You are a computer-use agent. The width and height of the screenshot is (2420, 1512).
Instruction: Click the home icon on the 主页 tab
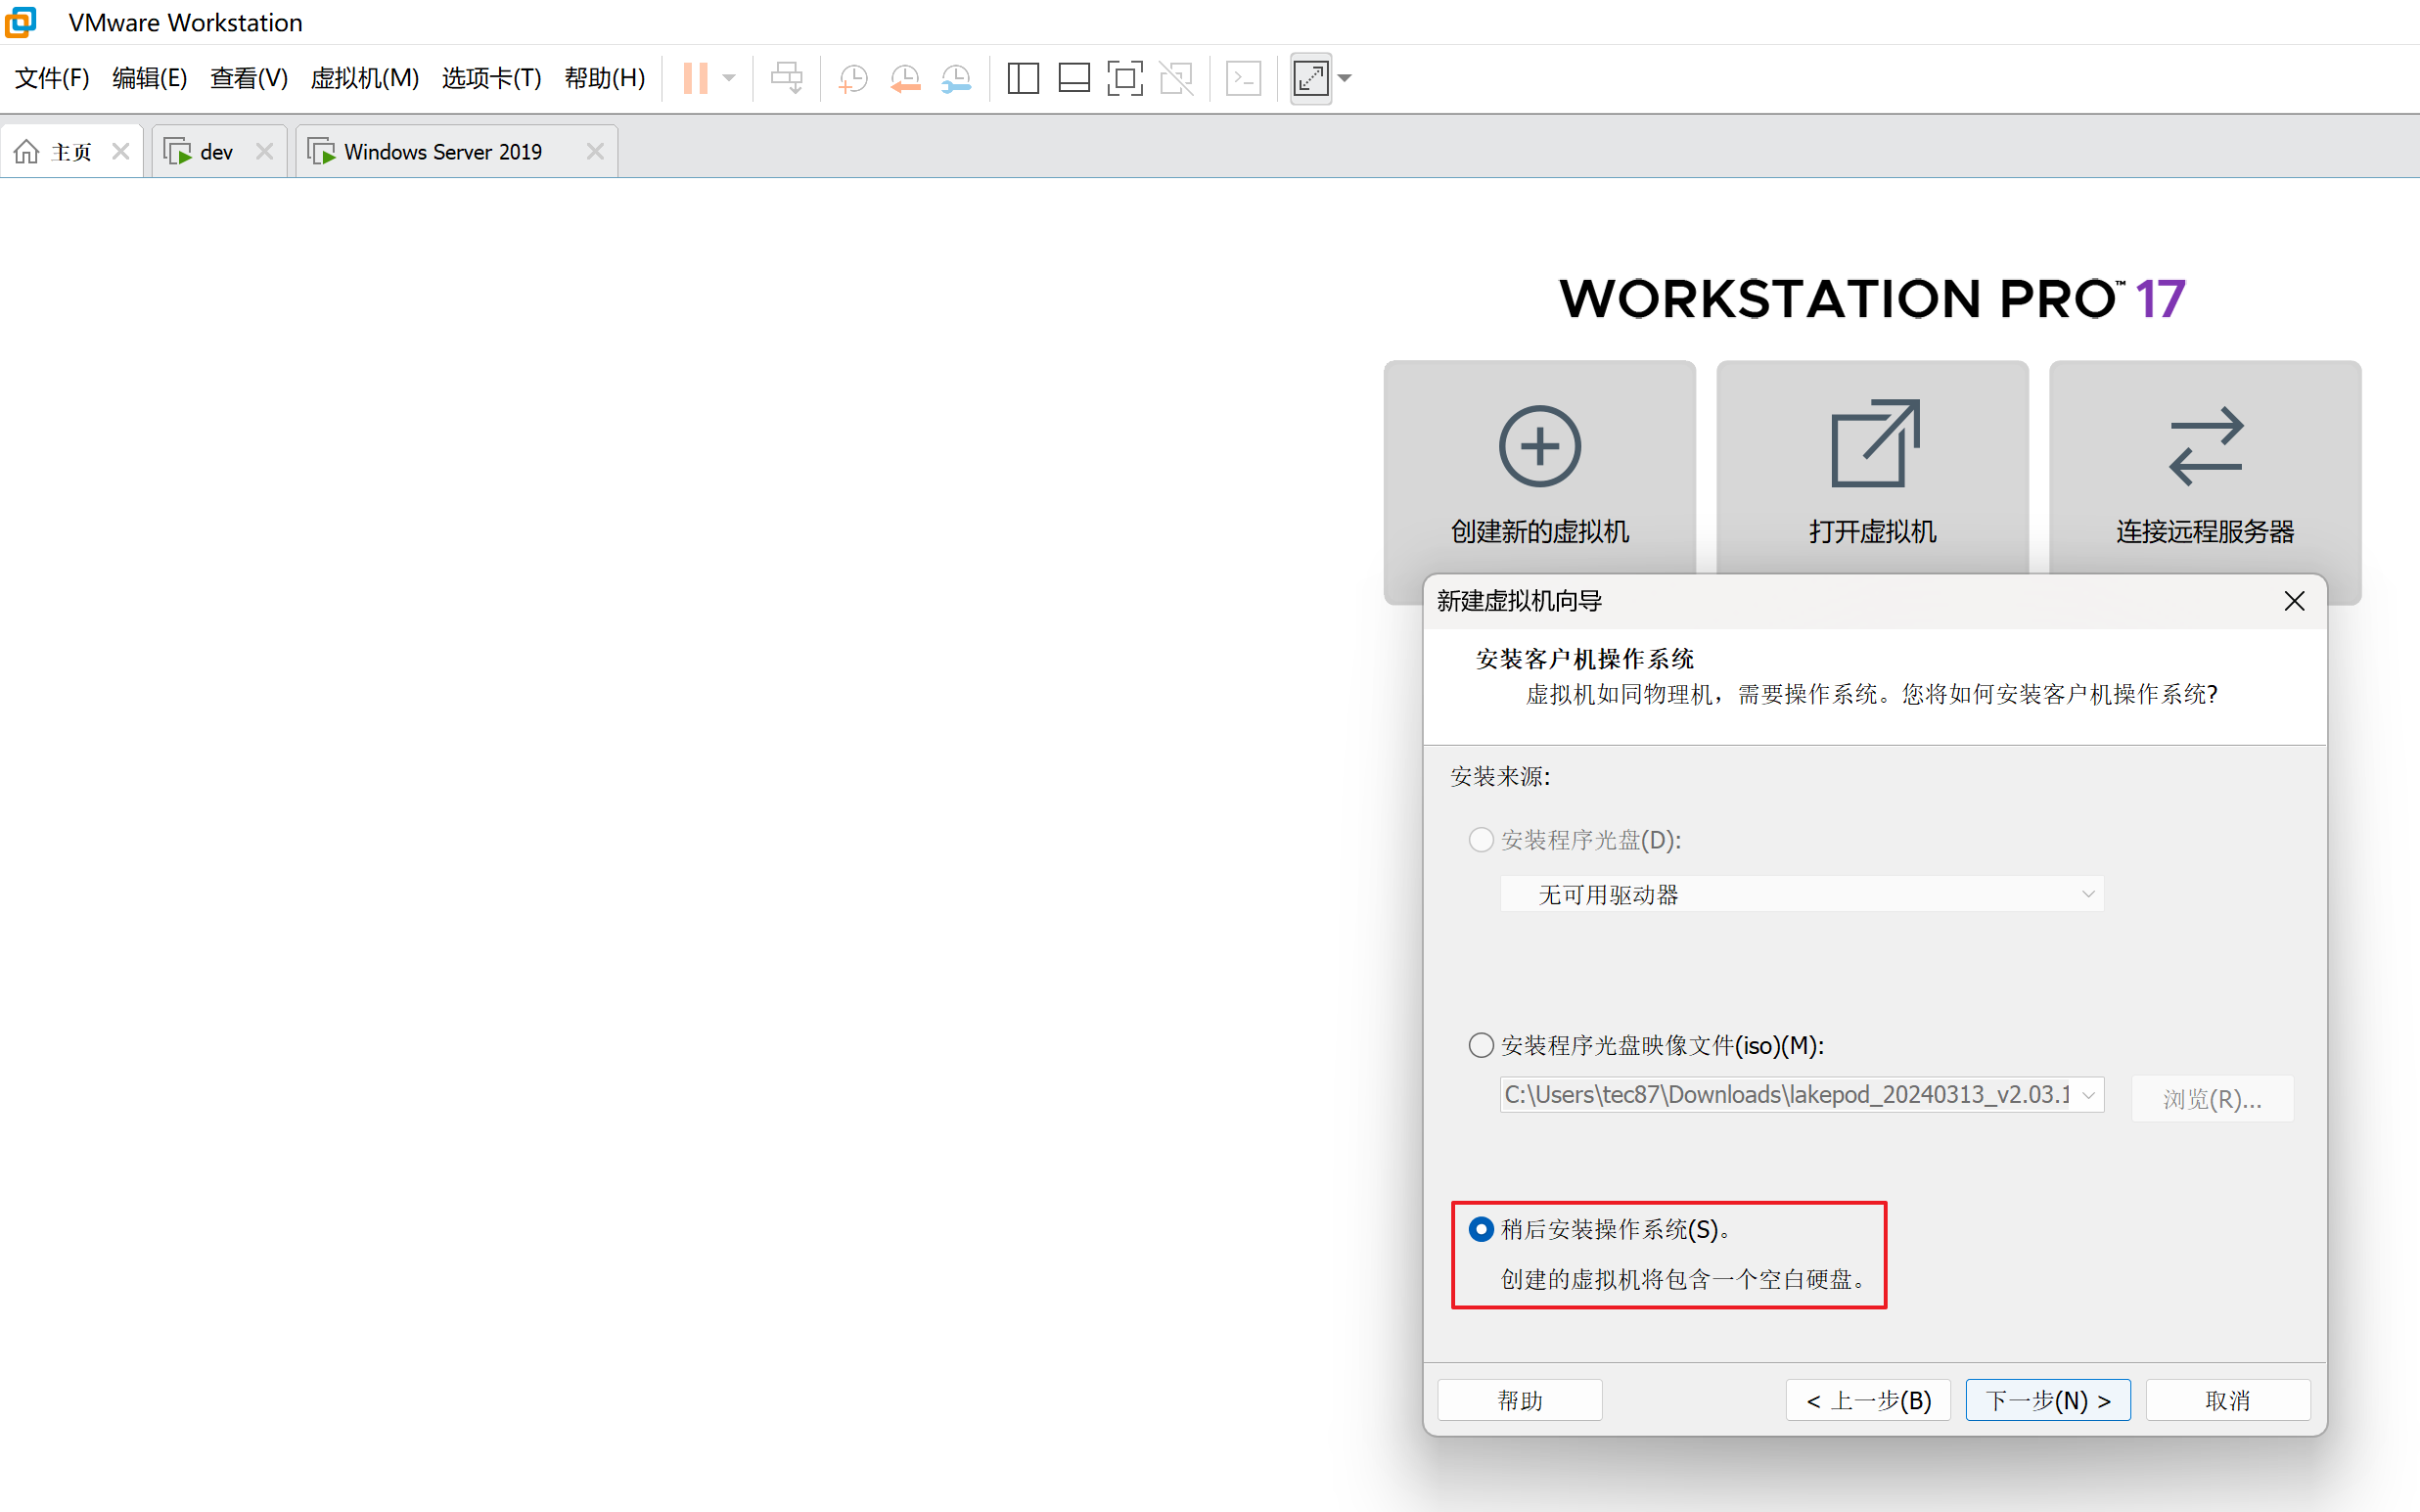coord(27,151)
